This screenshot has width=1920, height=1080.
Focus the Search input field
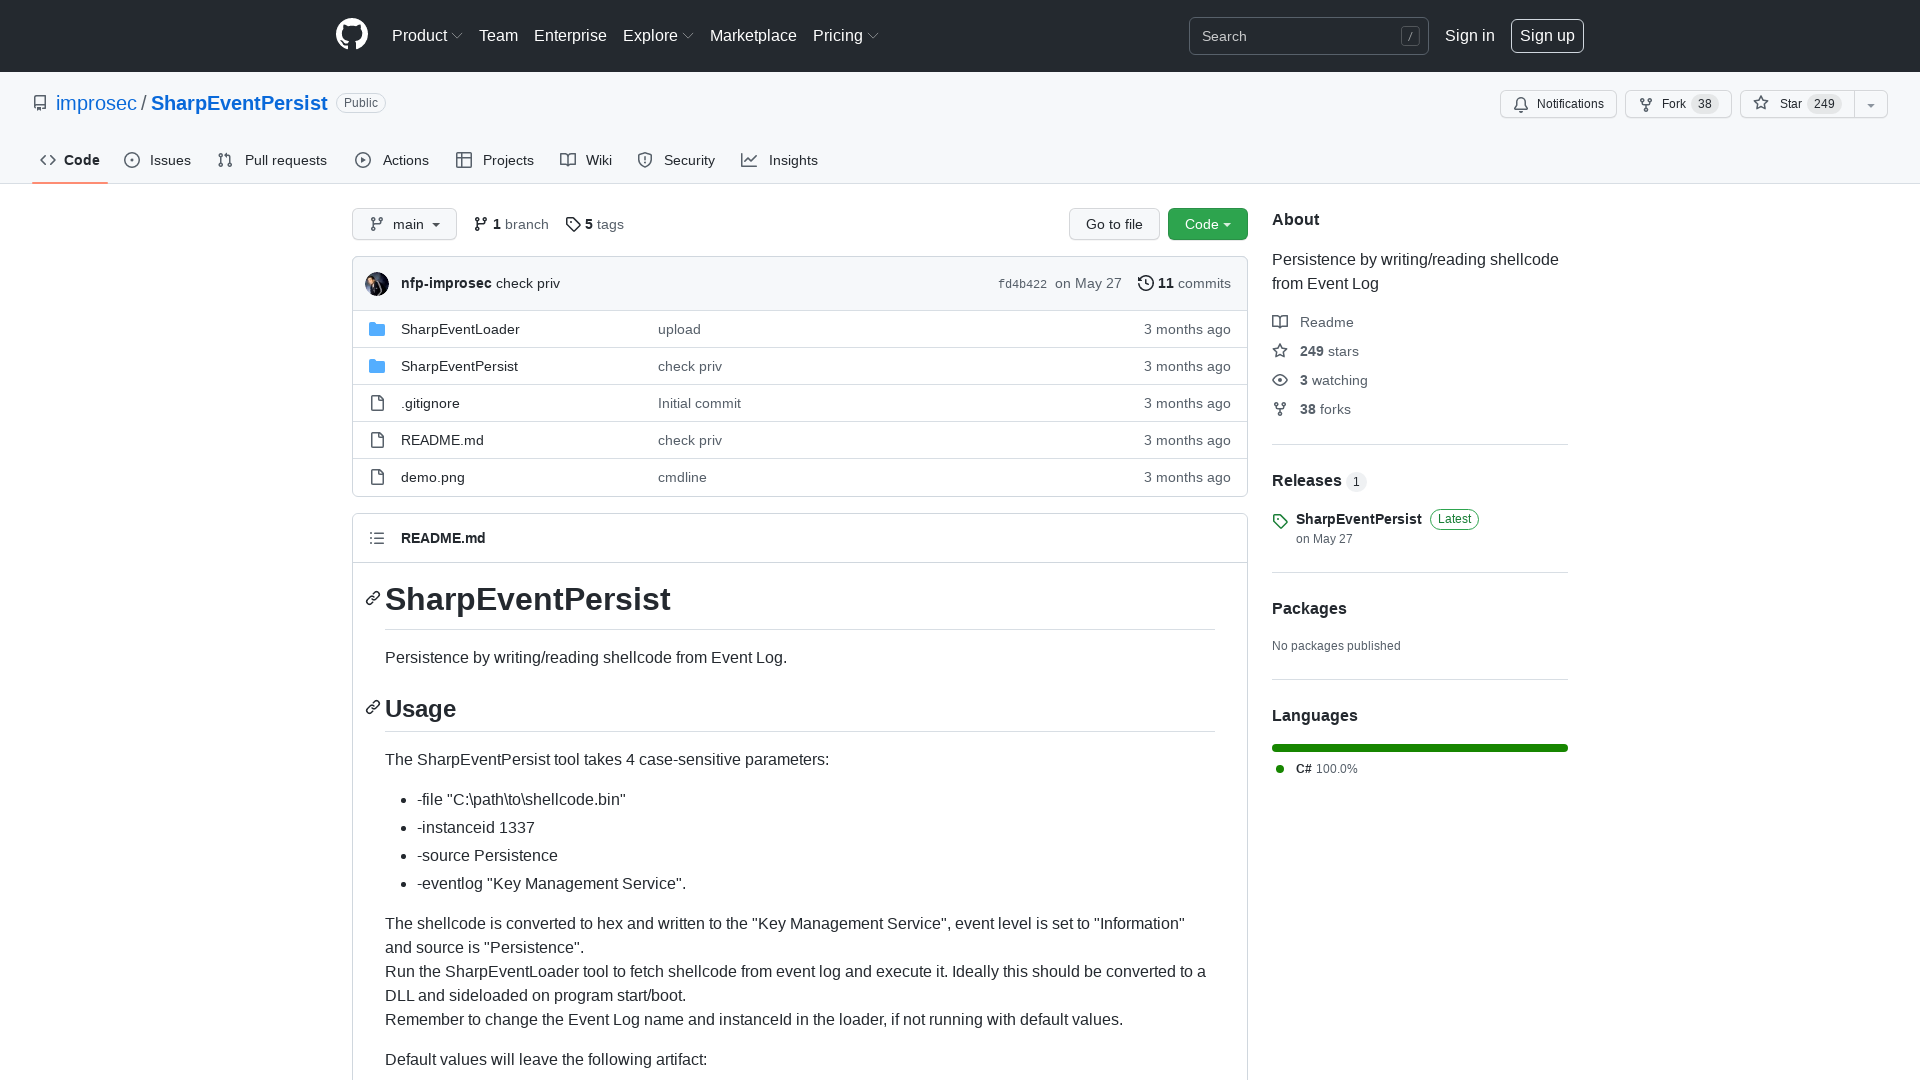pyautogui.click(x=1308, y=36)
